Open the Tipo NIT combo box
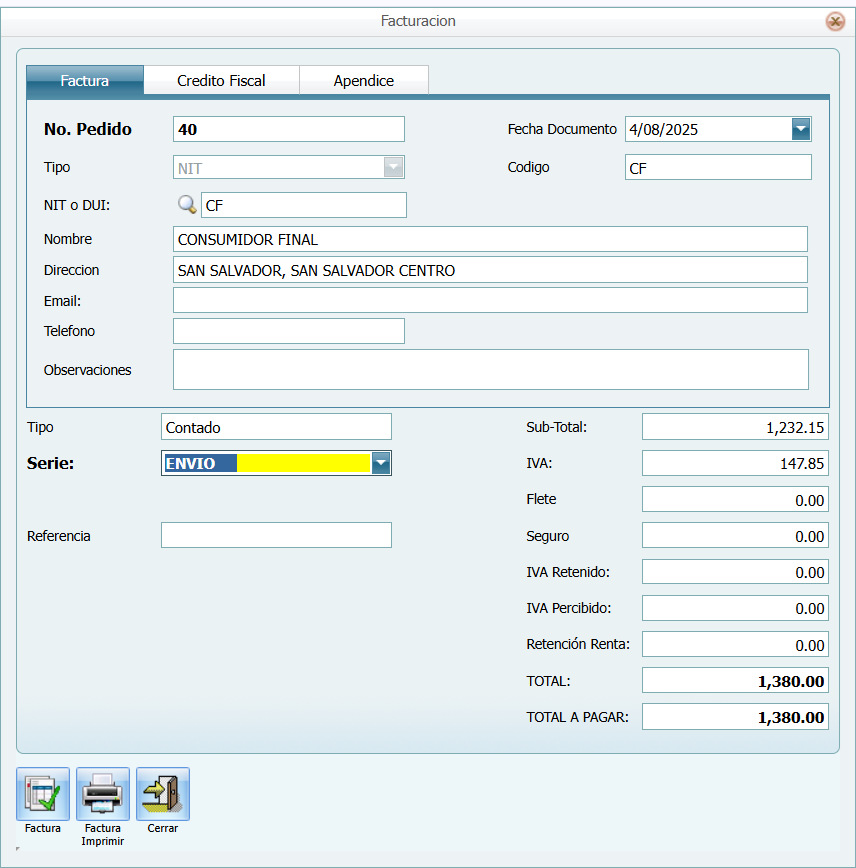 (394, 168)
